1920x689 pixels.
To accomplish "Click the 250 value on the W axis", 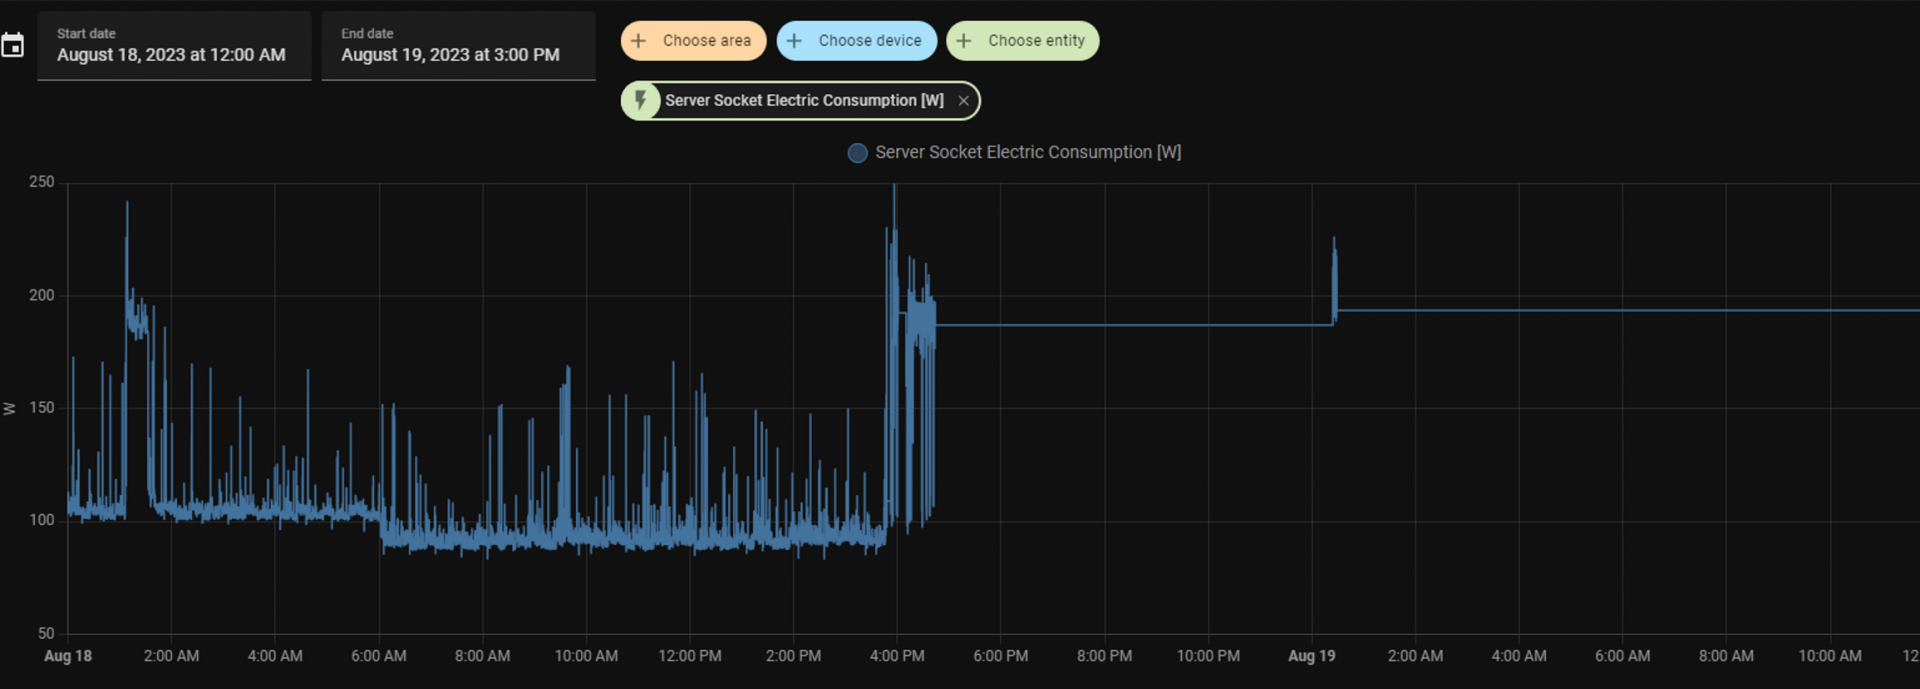I will point(42,182).
